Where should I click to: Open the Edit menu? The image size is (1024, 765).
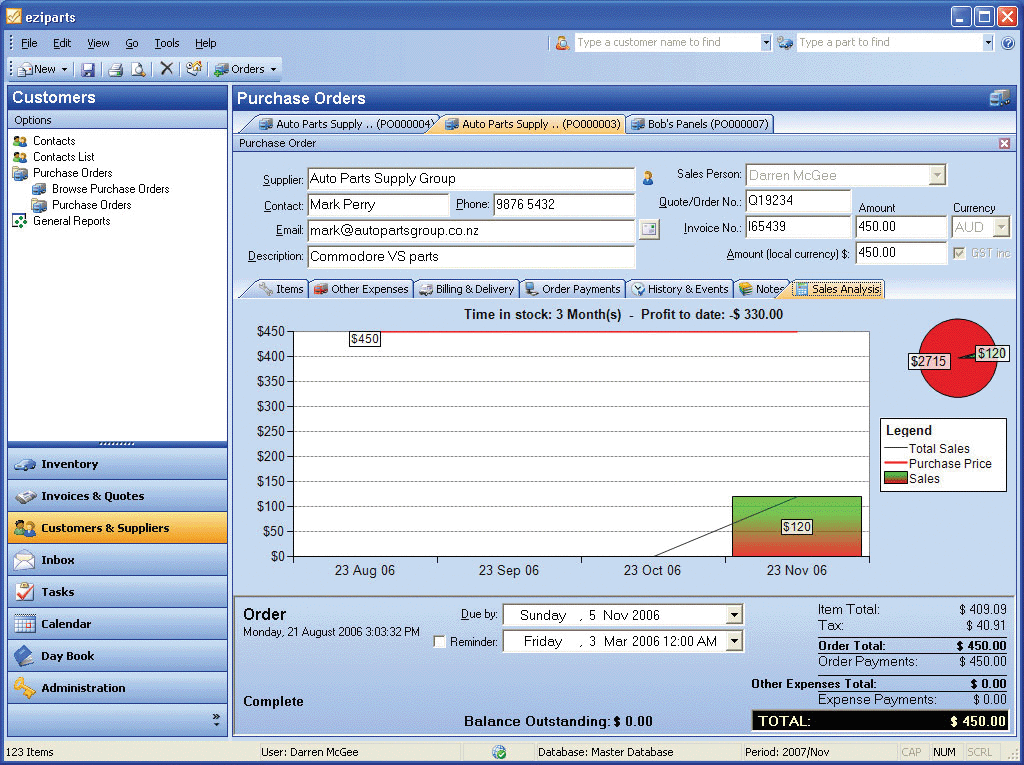[62, 43]
